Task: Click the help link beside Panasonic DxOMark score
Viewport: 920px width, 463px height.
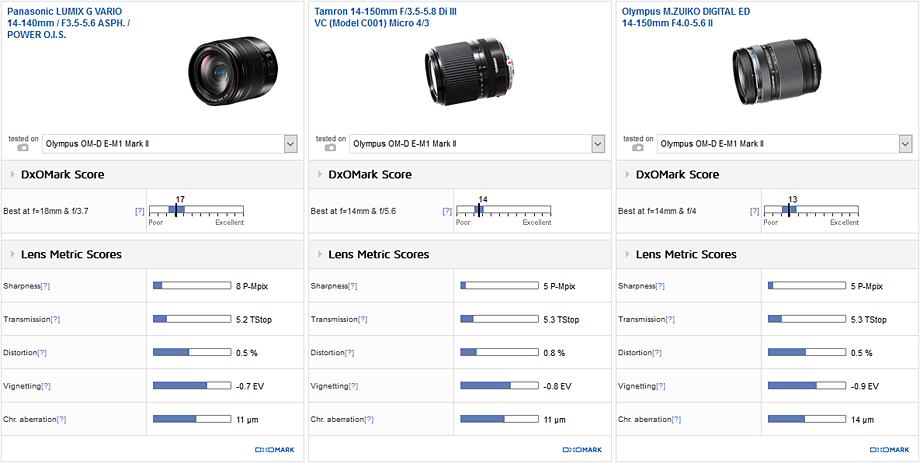Action: [x=140, y=211]
